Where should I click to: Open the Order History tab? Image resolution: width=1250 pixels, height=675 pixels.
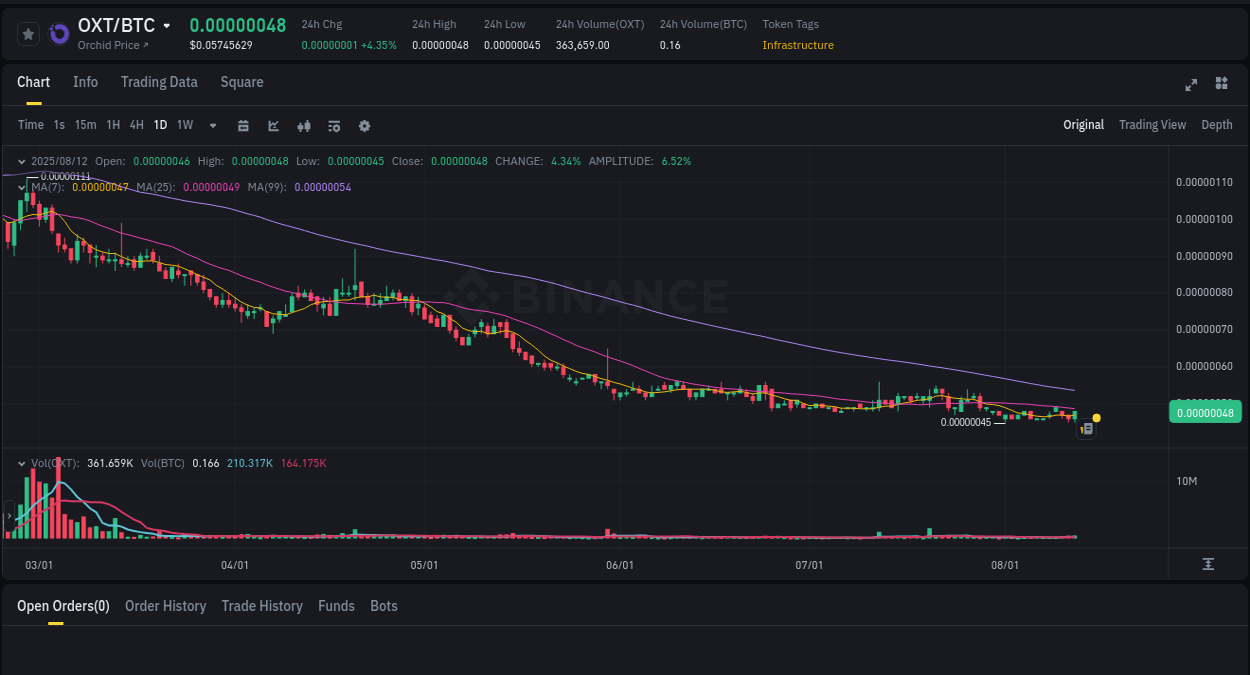(165, 606)
